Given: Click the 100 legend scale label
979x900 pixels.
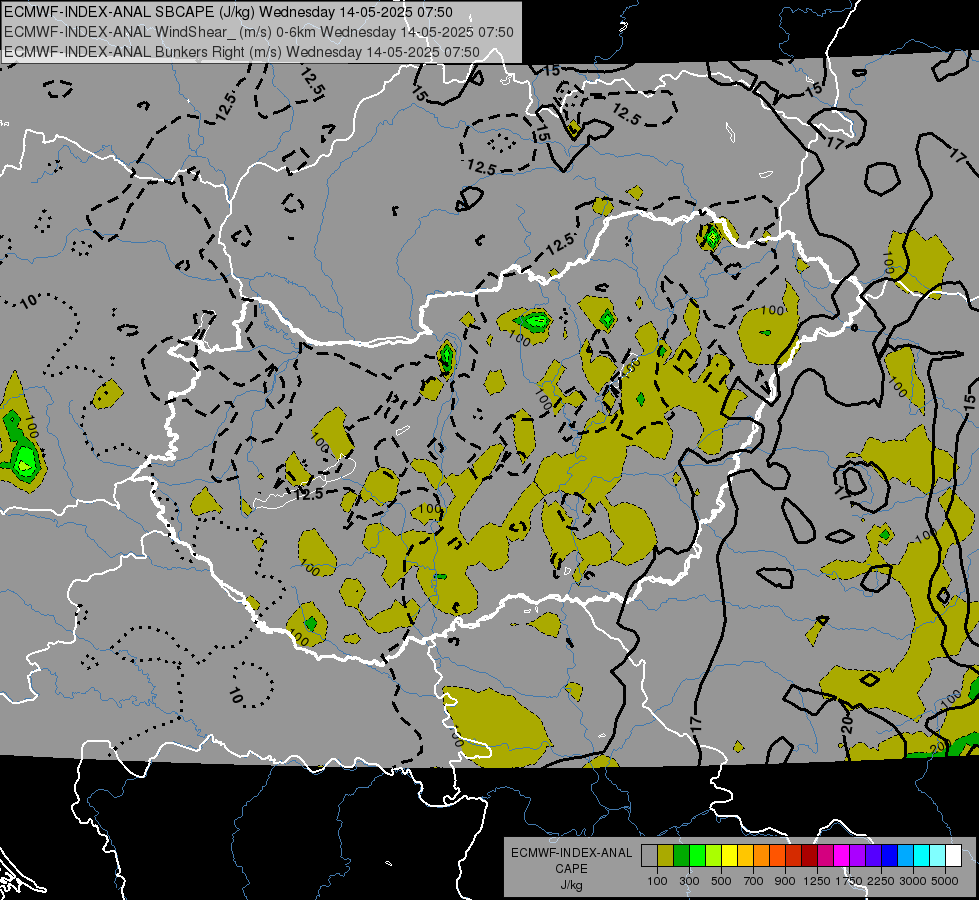Looking at the screenshot, I should [657, 881].
